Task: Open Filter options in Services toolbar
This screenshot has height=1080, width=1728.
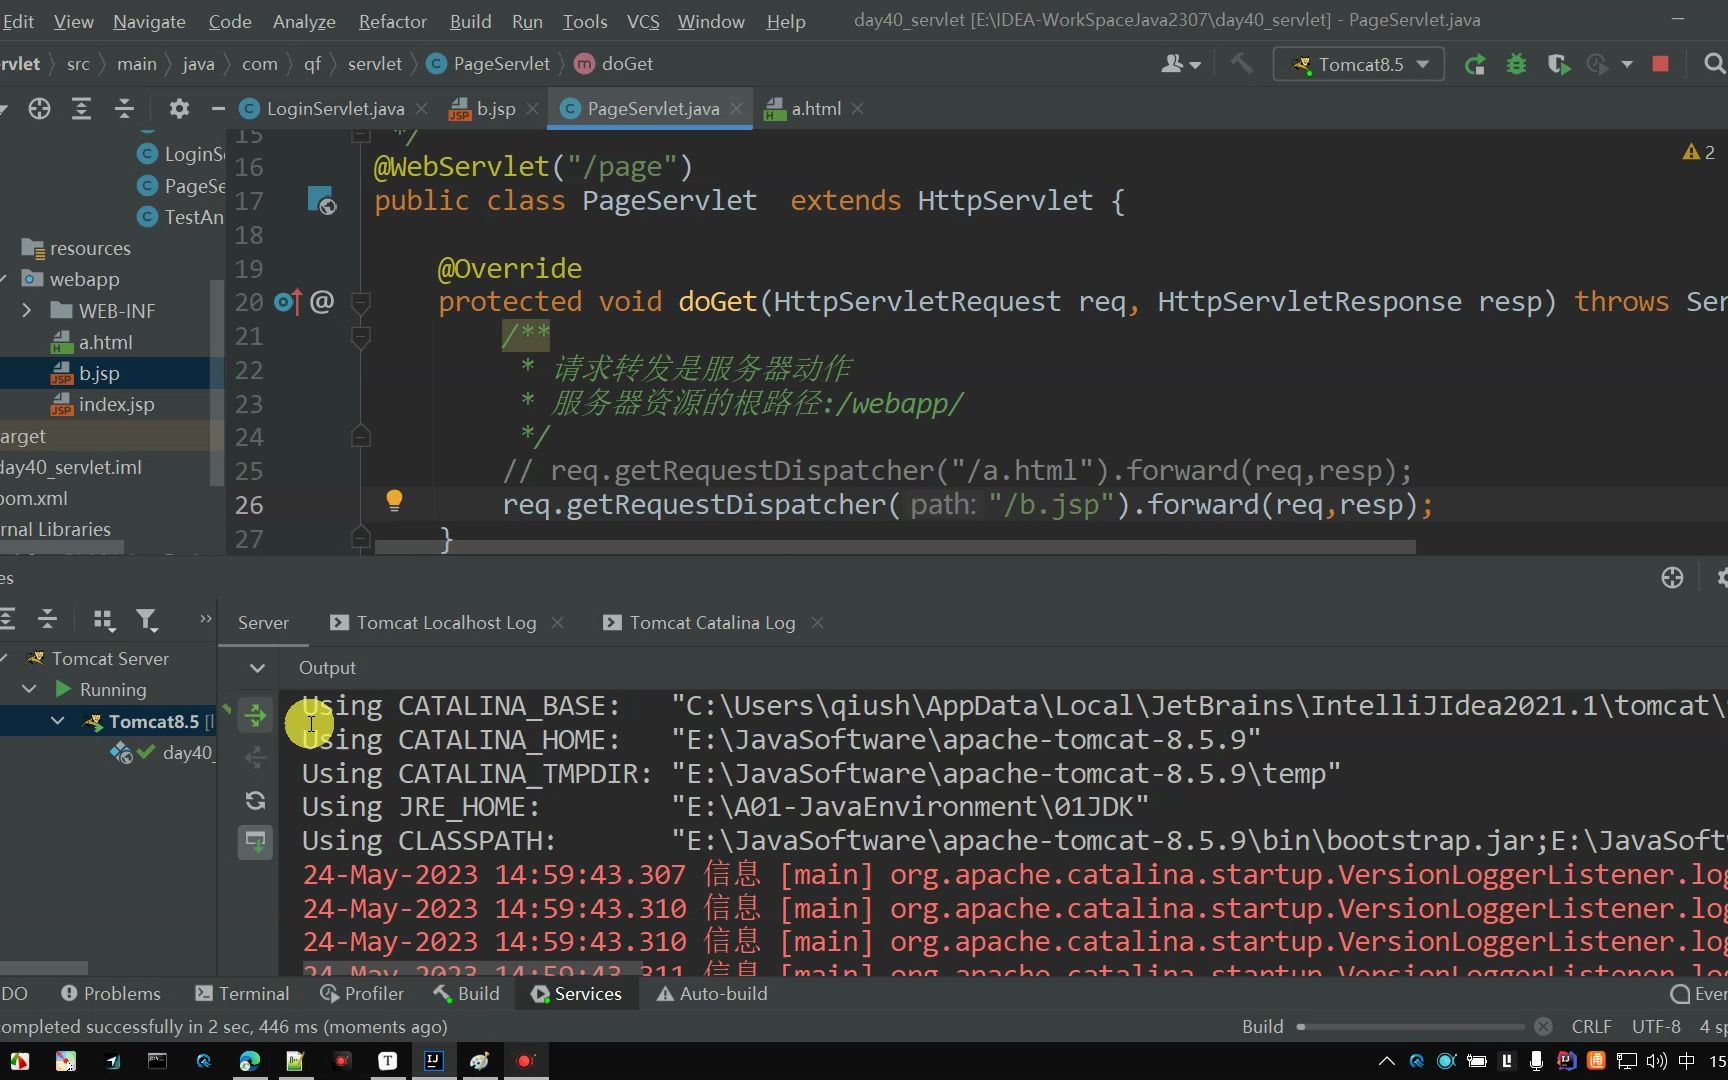Action: coord(147,621)
